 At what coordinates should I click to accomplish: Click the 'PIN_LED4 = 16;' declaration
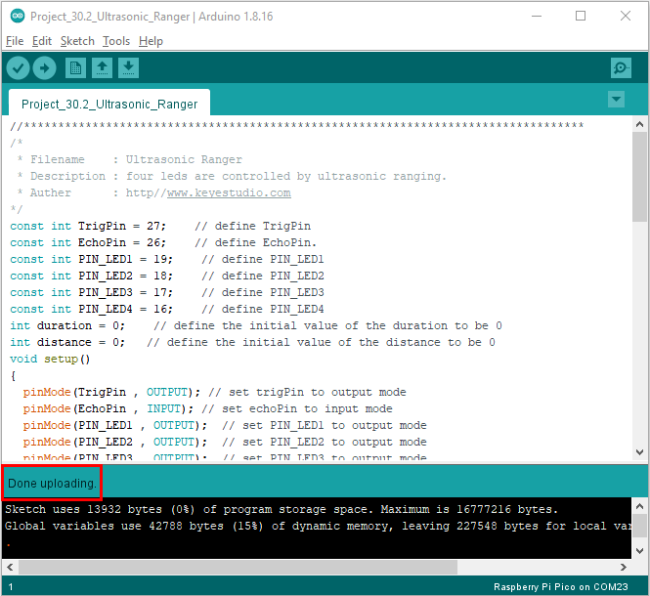pyautogui.click(x=125, y=309)
